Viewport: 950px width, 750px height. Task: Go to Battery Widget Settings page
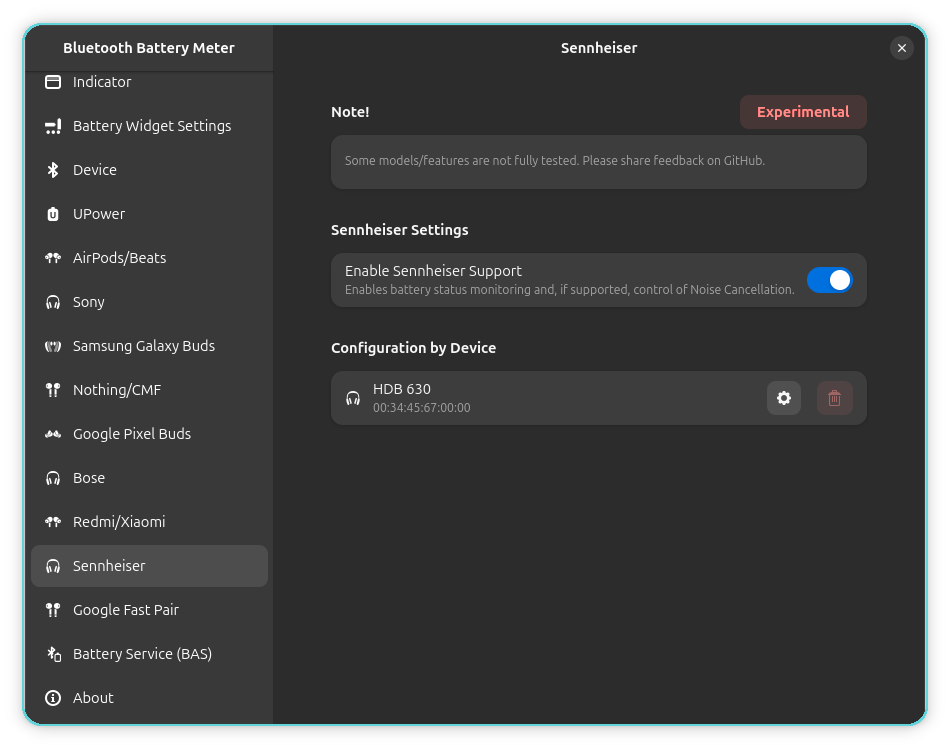149,126
